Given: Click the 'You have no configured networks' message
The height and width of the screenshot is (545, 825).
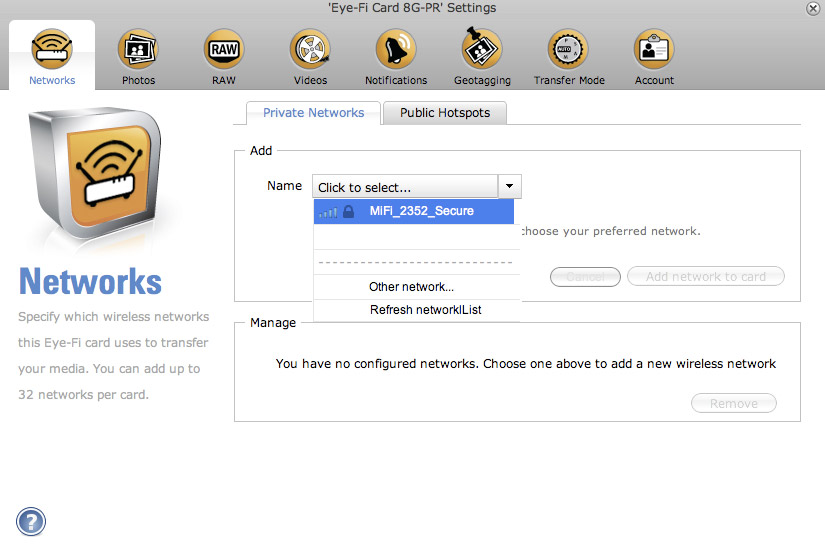Looking at the screenshot, I should click(x=526, y=364).
